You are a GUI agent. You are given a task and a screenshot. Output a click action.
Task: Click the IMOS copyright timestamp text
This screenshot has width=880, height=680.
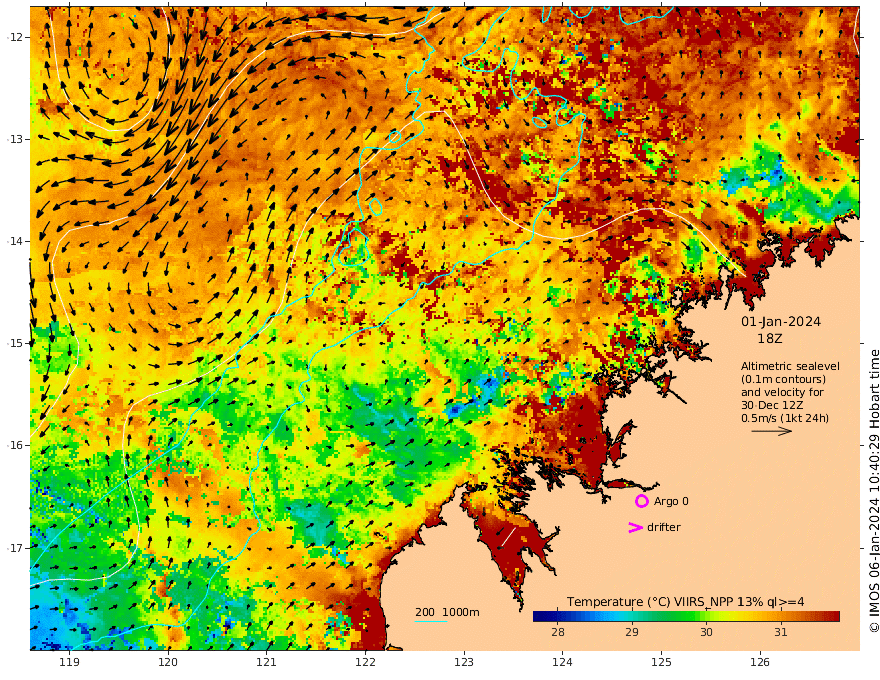(x=874, y=491)
